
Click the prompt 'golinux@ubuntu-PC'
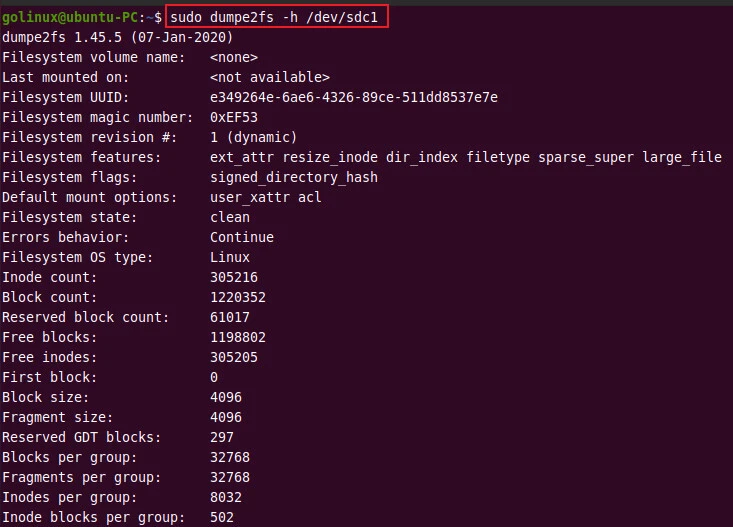click(x=70, y=17)
